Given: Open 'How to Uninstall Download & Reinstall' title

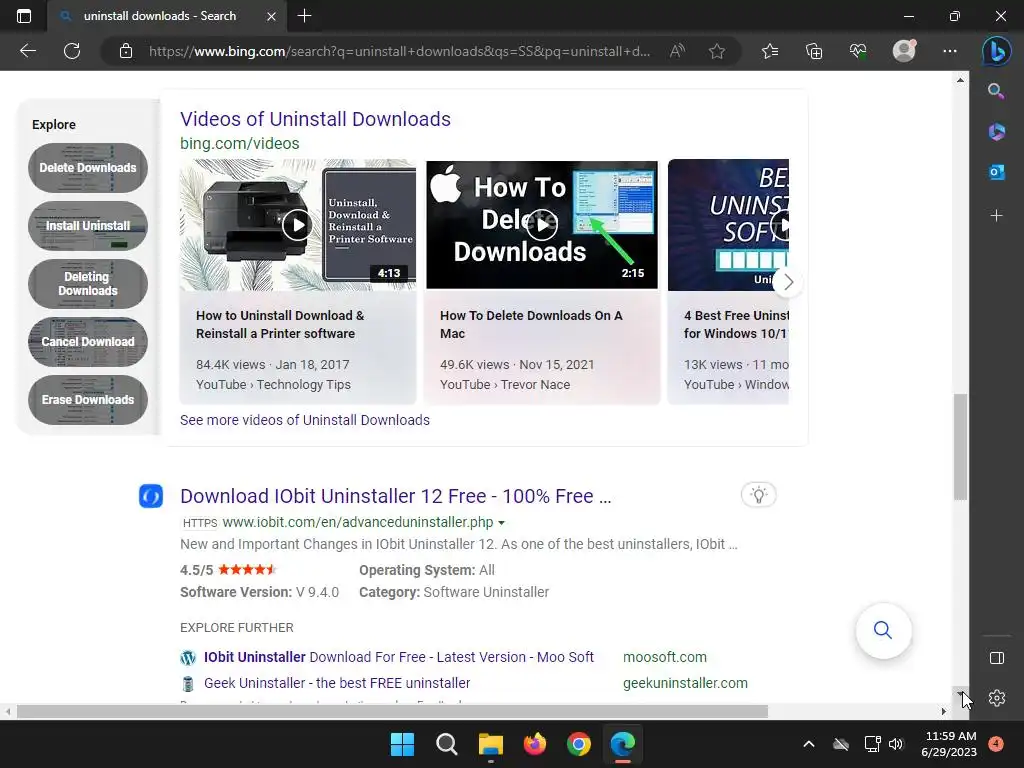Looking at the screenshot, I should [x=280, y=325].
